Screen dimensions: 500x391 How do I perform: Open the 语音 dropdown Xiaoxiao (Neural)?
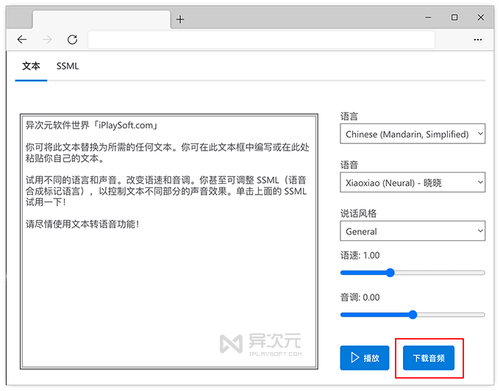(413, 182)
